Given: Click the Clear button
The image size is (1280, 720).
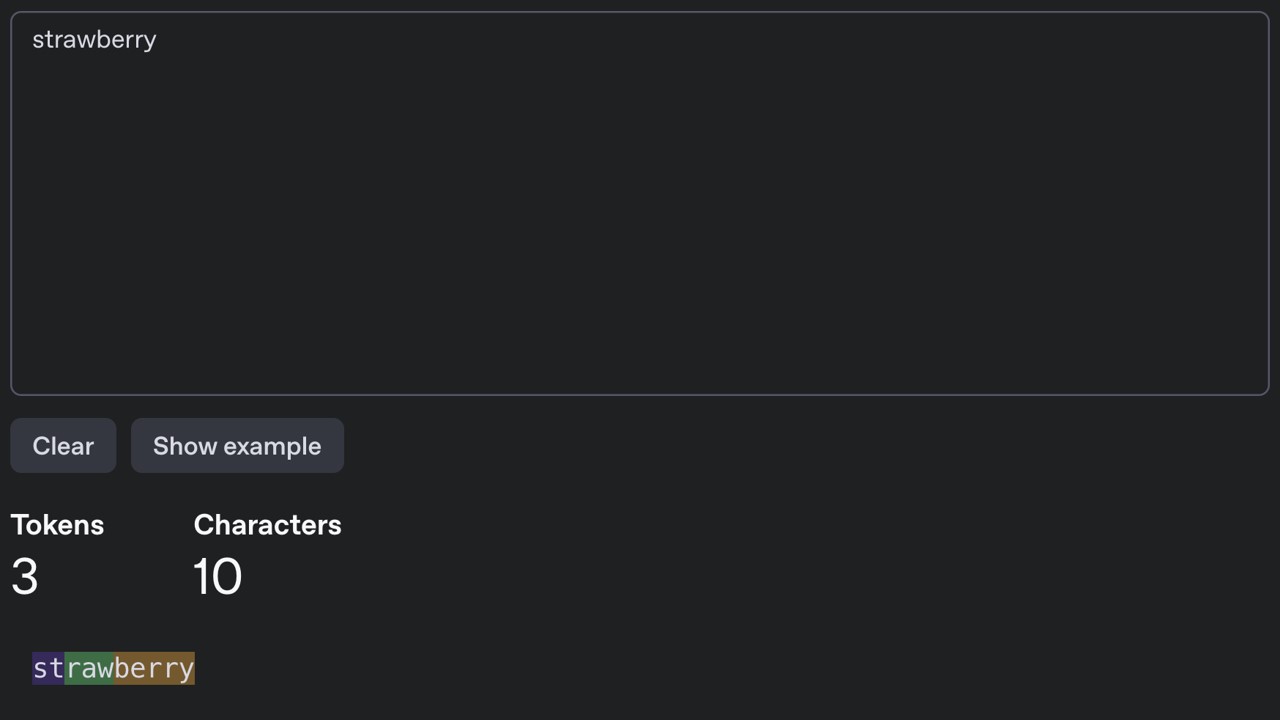Looking at the screenshot, I should click(x=63, y=446).
